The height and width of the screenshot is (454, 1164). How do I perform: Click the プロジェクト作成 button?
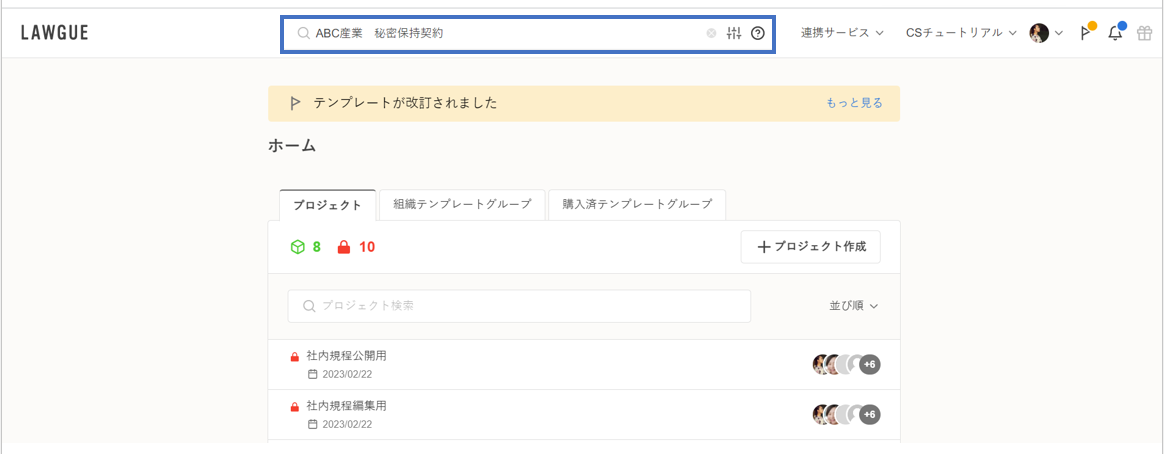pos(810,247)
